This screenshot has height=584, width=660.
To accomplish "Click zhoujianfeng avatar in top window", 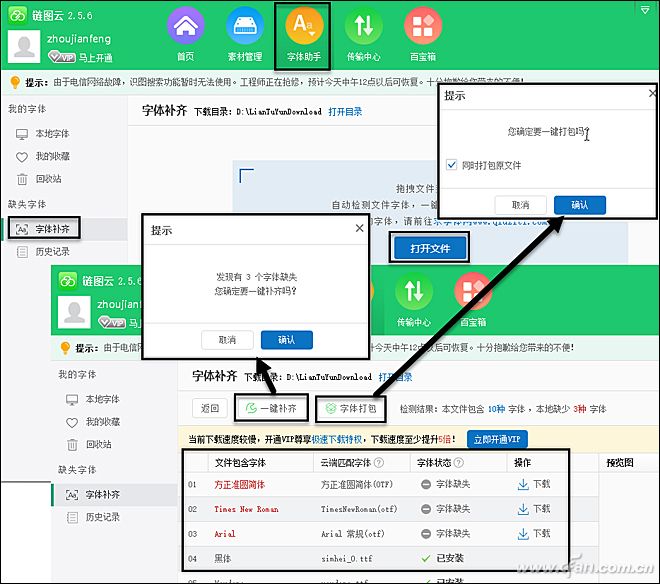I will [24, 46].
